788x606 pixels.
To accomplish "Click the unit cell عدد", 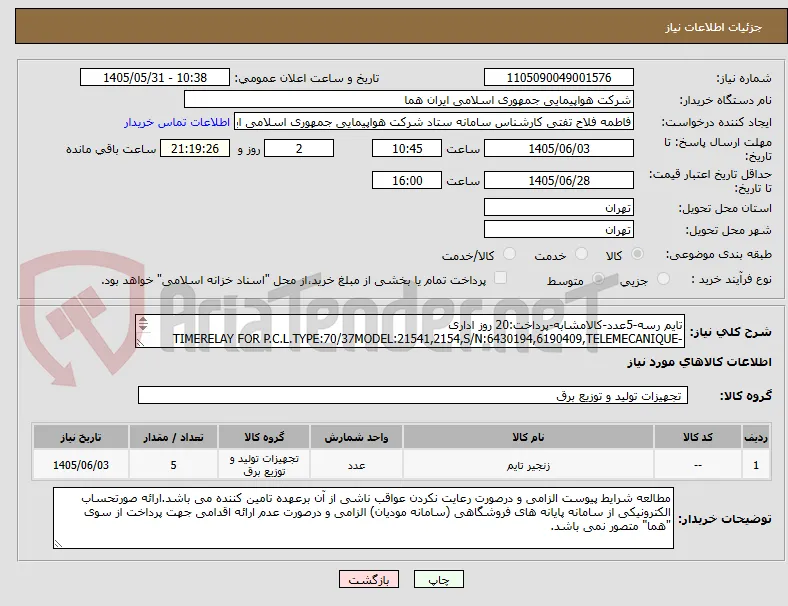I will tap(356, 465).
